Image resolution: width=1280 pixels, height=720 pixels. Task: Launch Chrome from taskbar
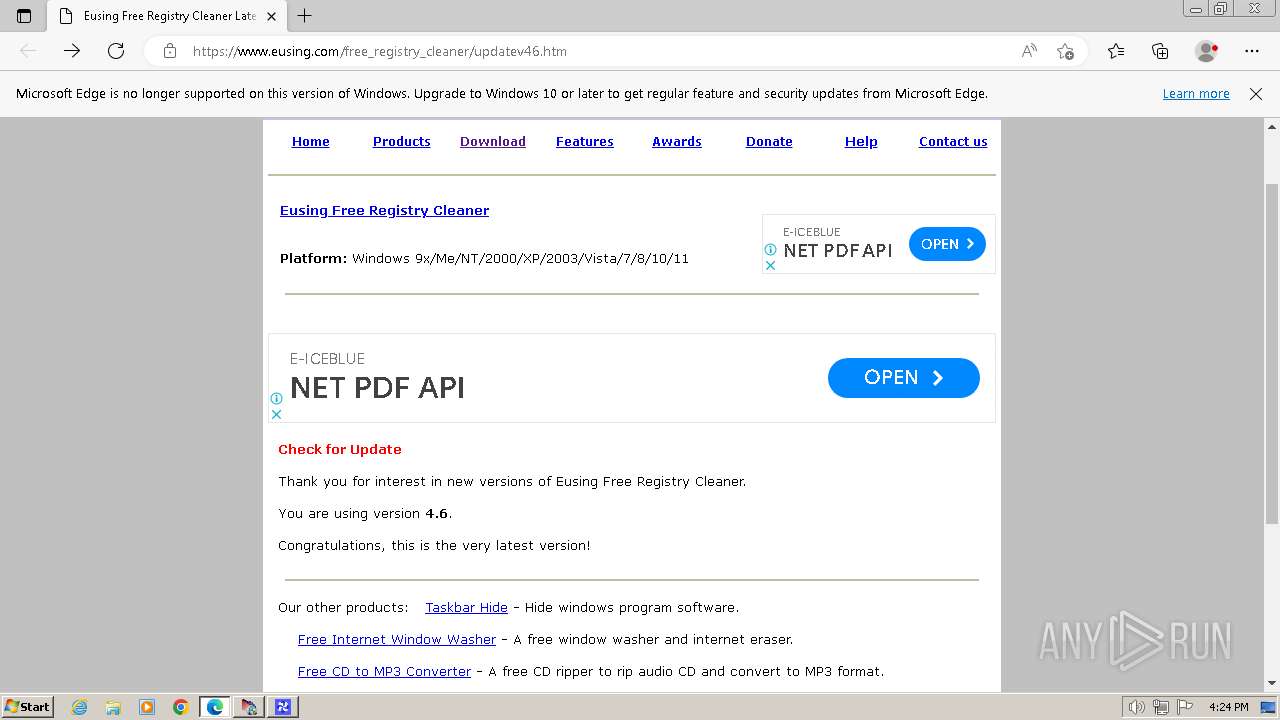tap(181, 707)
